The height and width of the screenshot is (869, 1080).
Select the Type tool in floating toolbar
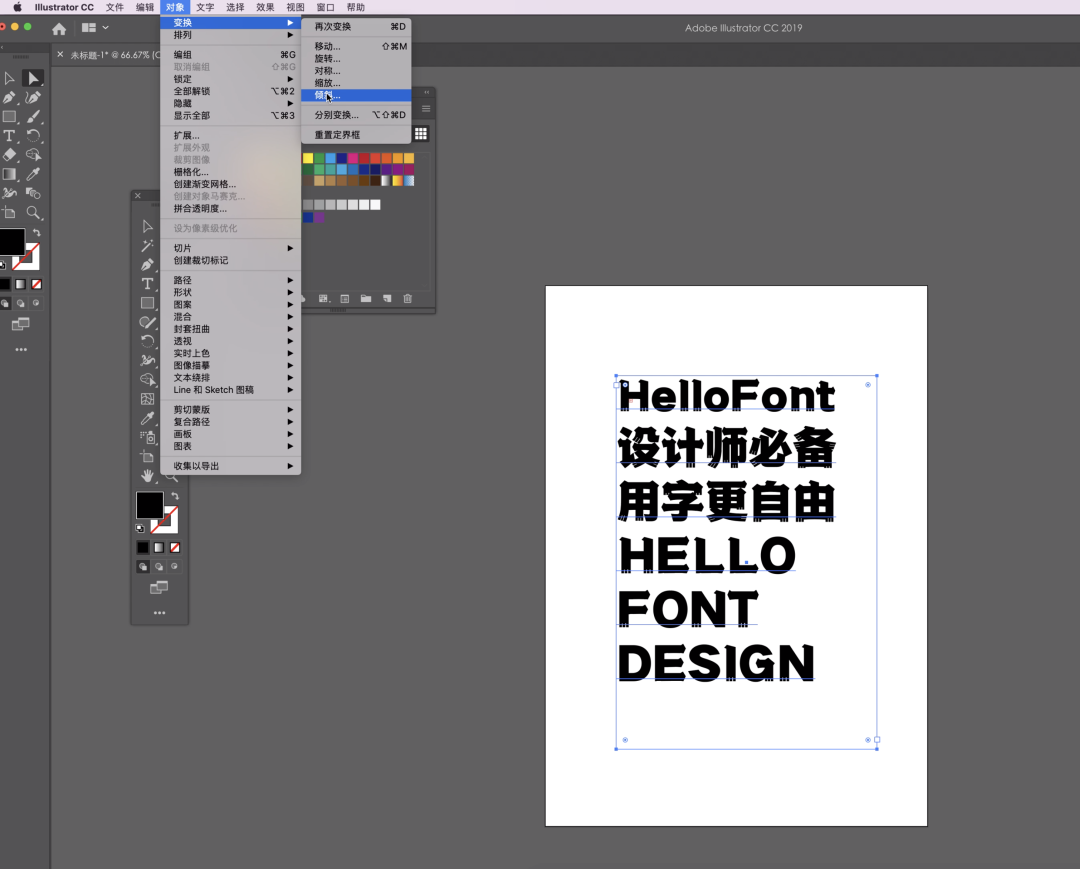click(x=148, y=284)
